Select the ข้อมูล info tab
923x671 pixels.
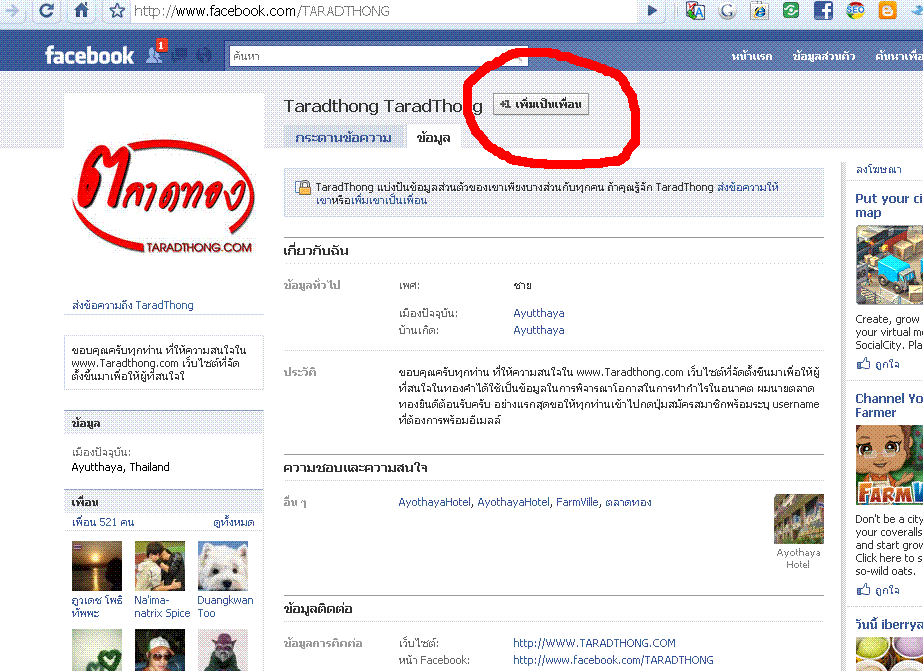click(x=433, y=138)
